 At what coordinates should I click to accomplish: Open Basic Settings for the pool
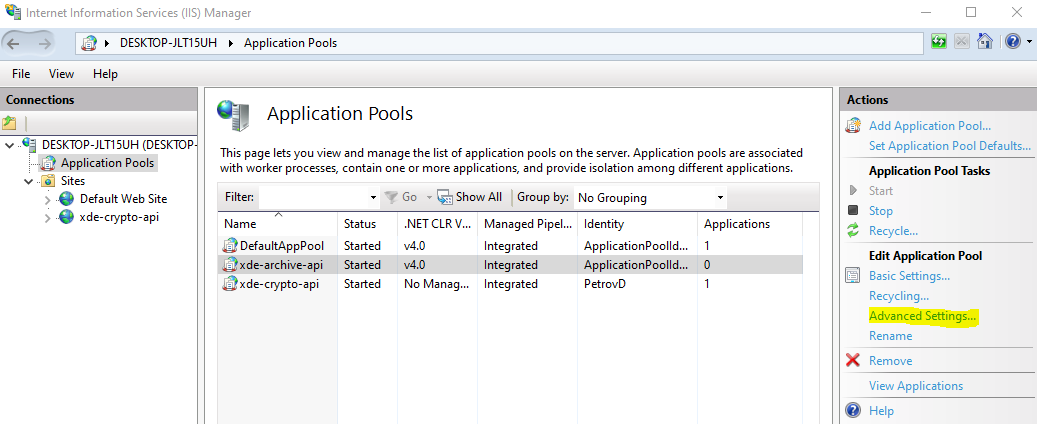[909, 276]
